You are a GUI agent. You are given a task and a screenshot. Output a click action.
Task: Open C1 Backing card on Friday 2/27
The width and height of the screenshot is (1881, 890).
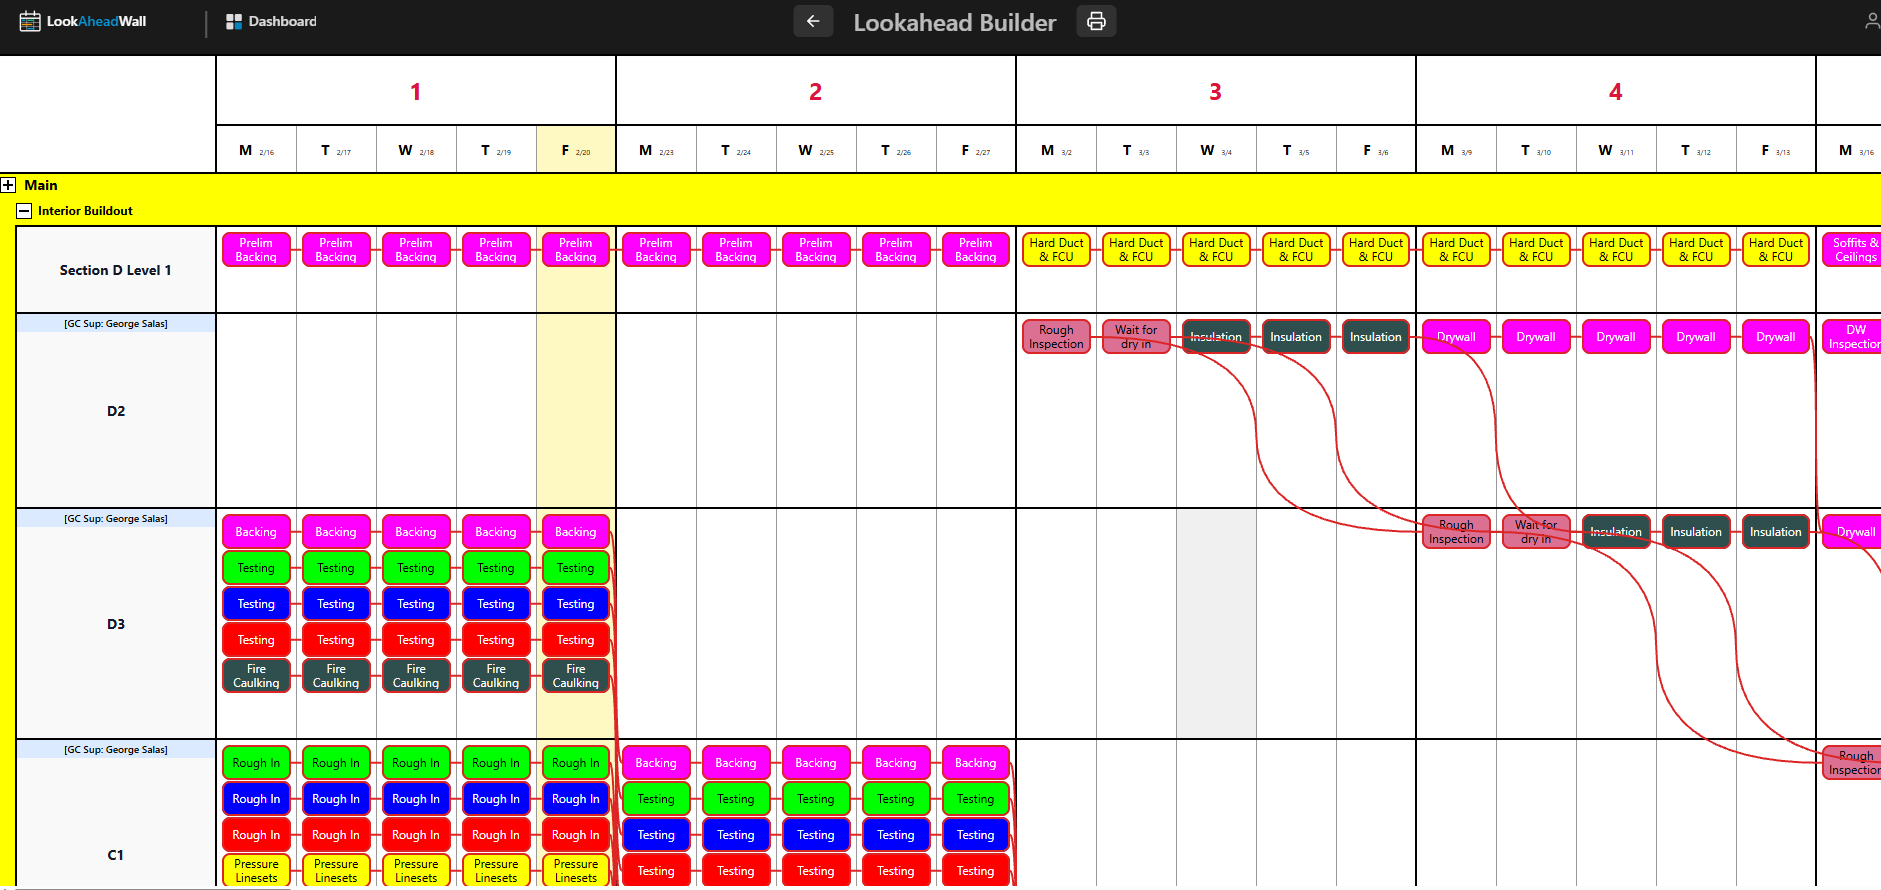976,763
